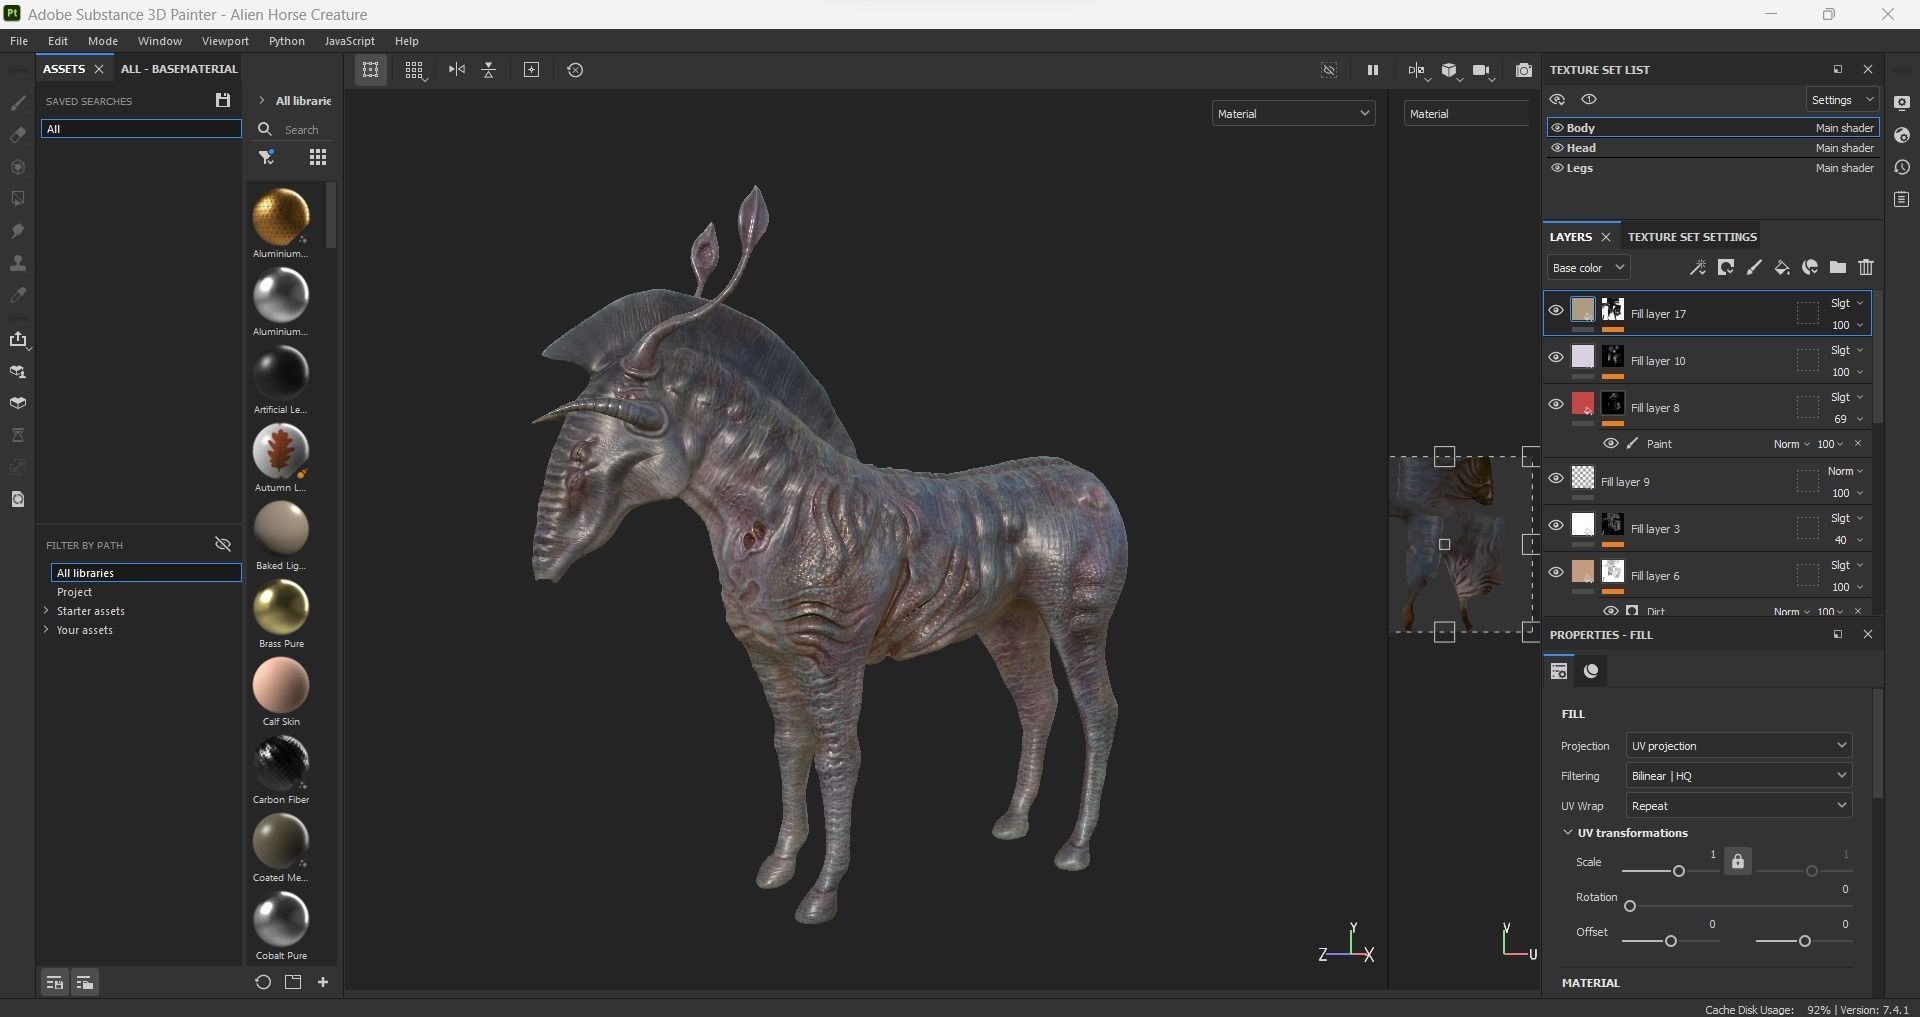Viewport: 1920px width, 1017px height.
Task: Collapse the UV transformations section
Action: (x=1567, y=833)
